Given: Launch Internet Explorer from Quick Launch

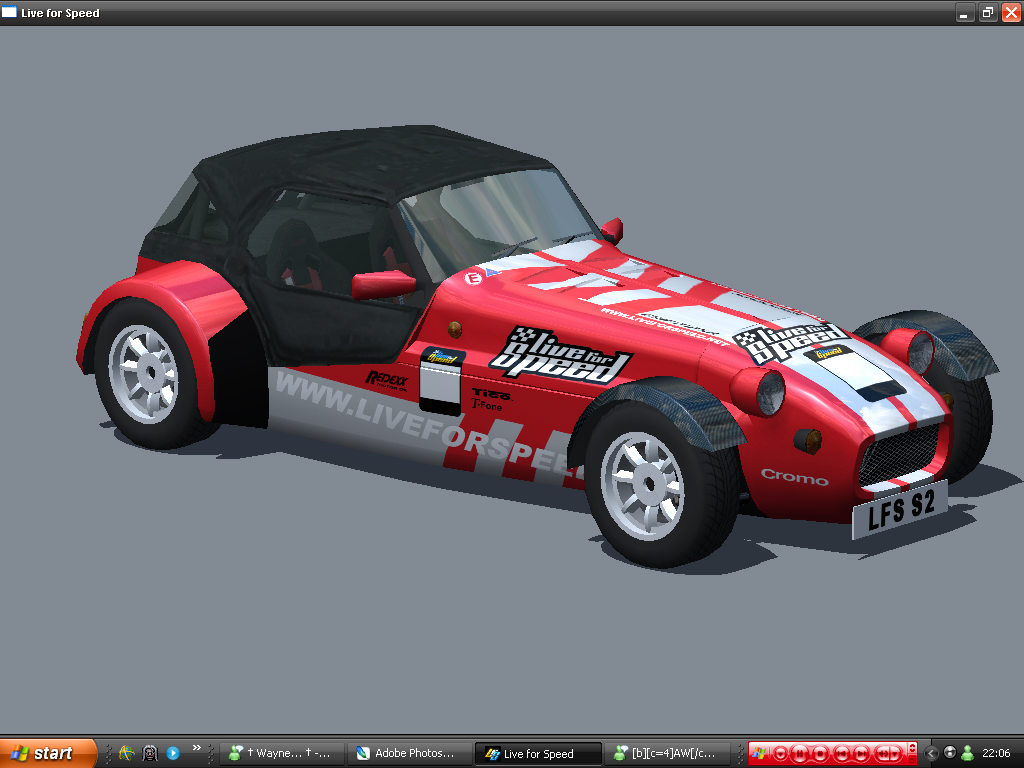Looking at the screenshot, I should coord(126,753).
